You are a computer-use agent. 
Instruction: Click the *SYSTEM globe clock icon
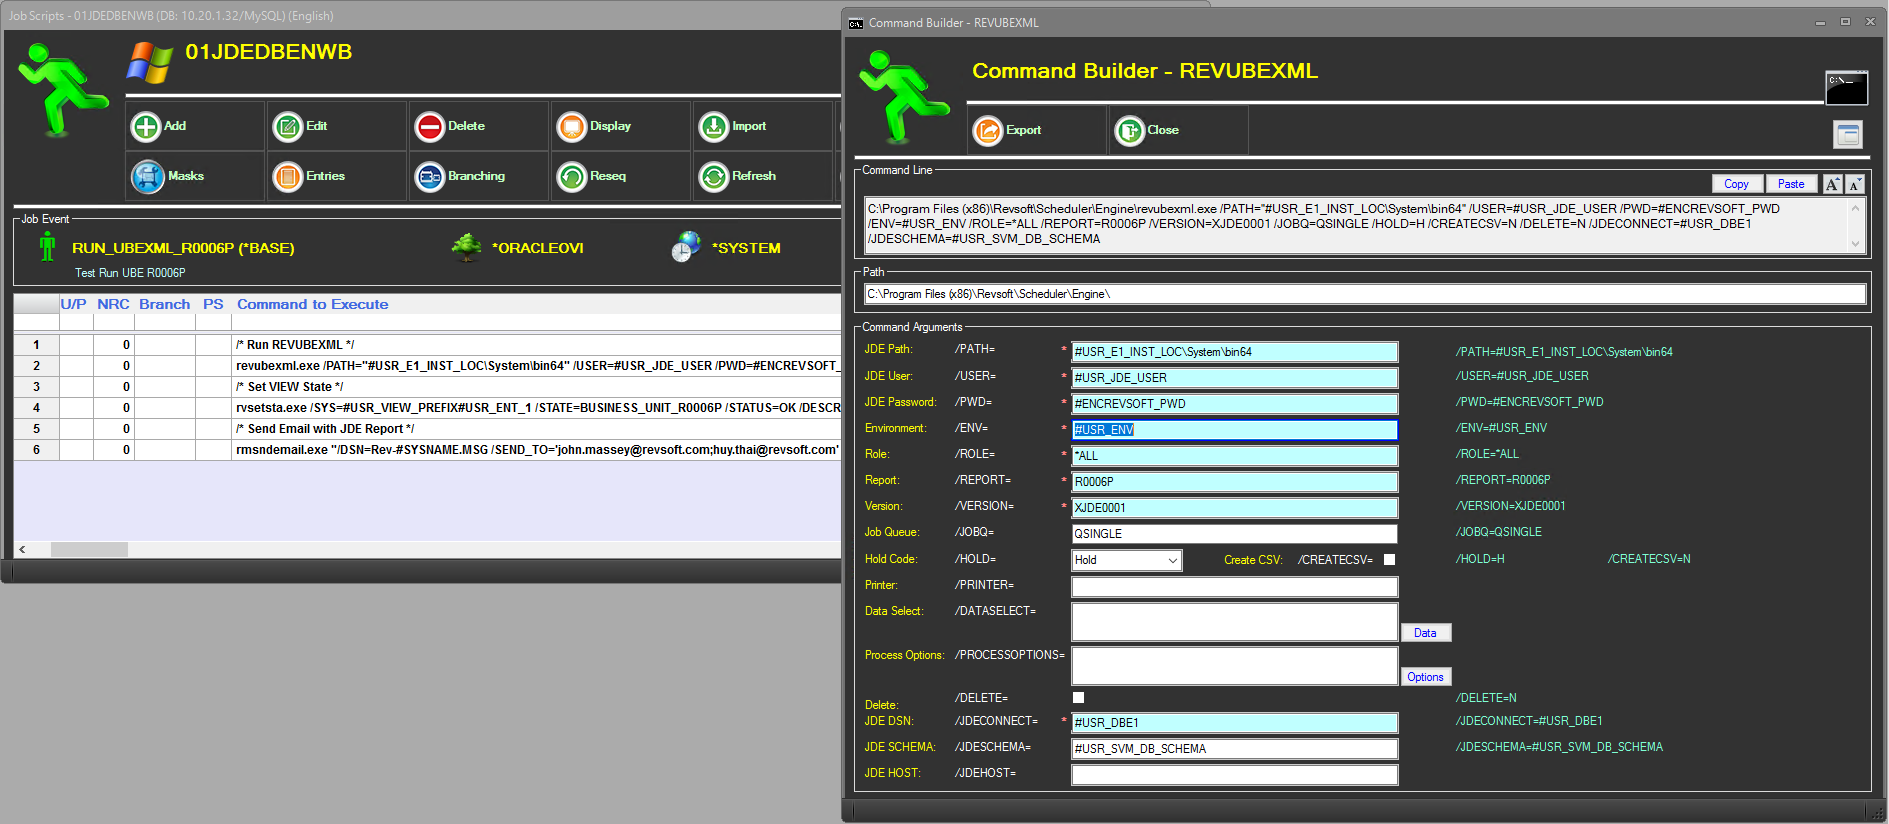(686, 247)
